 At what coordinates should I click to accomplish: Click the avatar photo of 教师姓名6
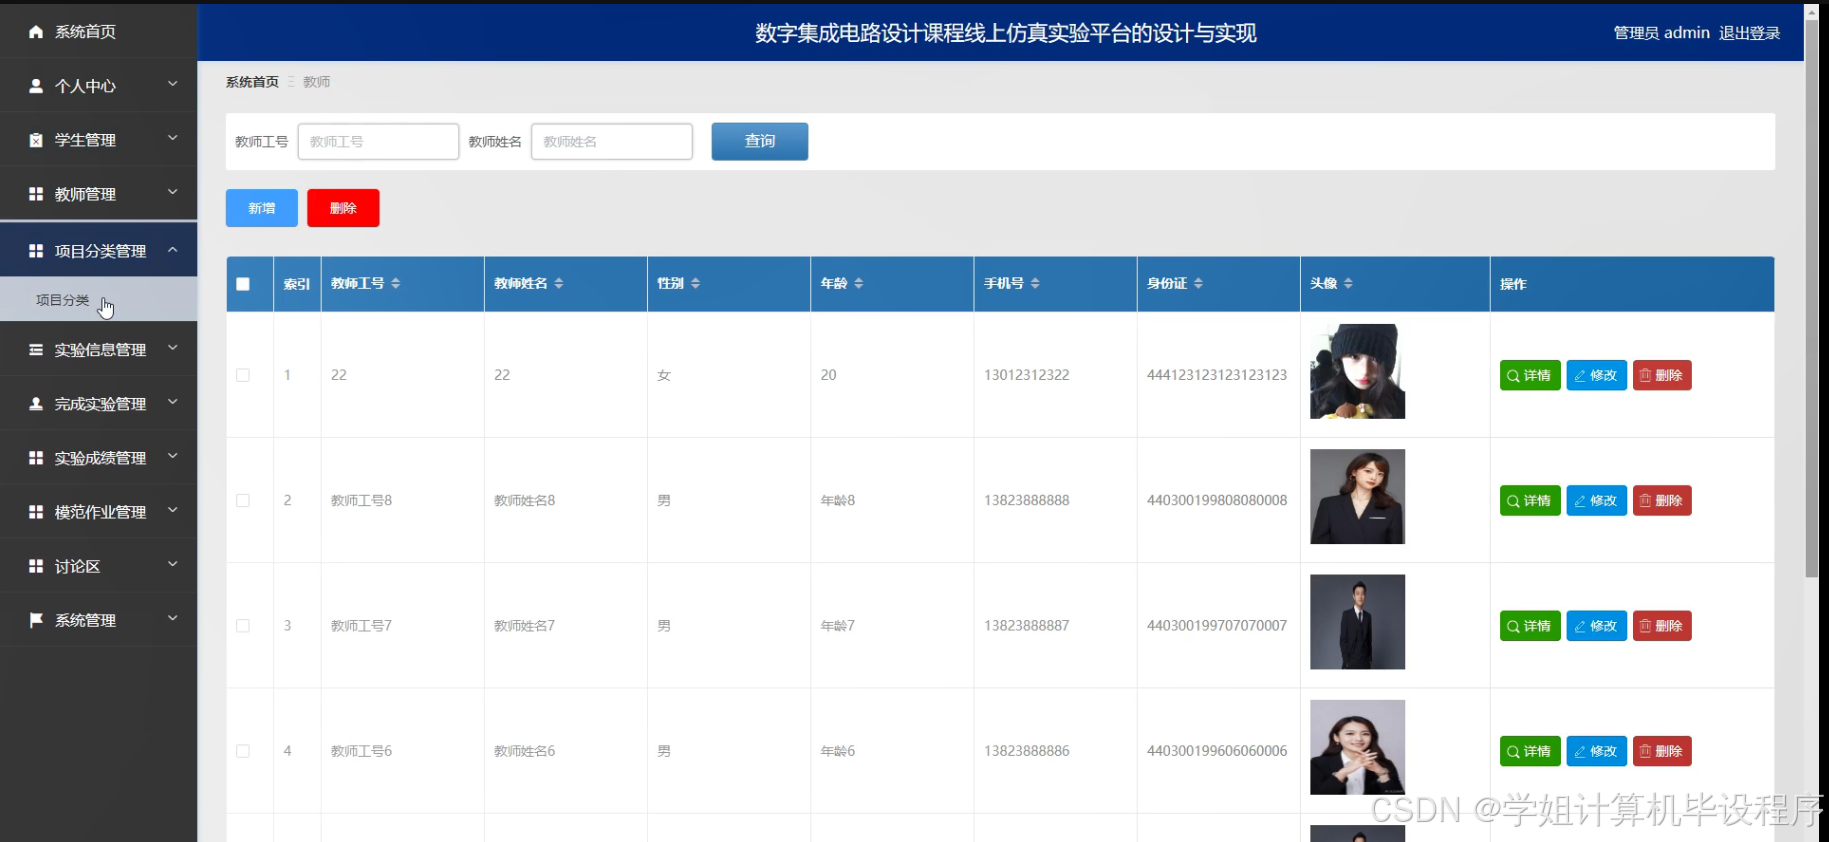tap(1357, 747)
